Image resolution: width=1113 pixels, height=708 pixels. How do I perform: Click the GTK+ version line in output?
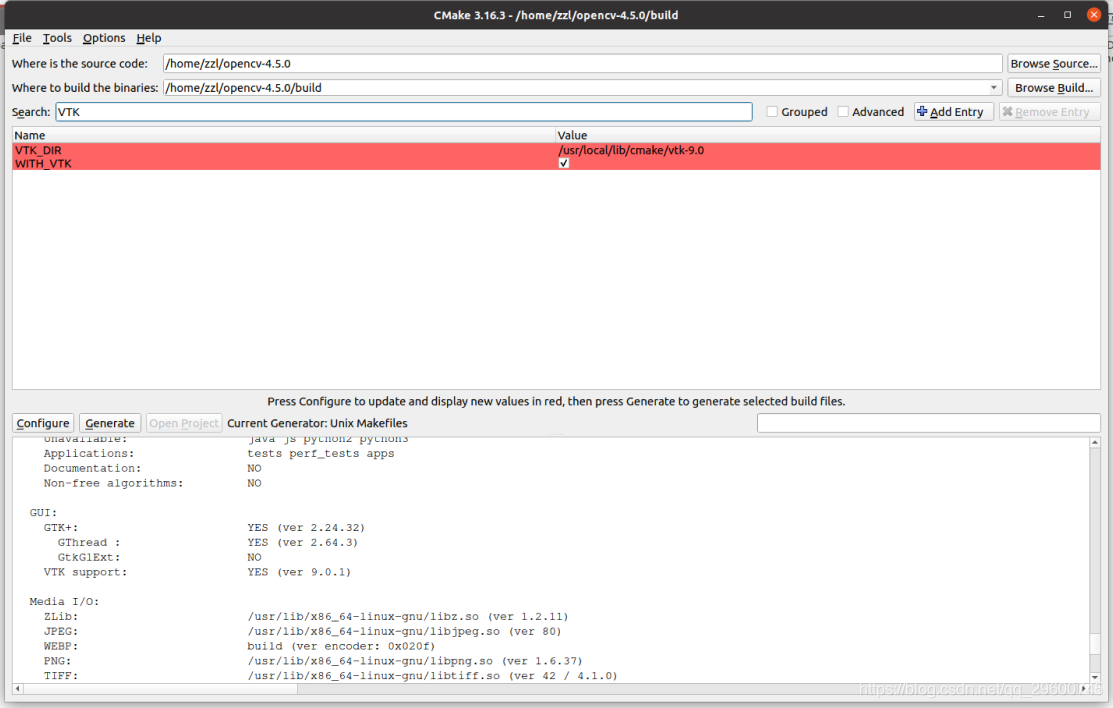coord(204,528)
